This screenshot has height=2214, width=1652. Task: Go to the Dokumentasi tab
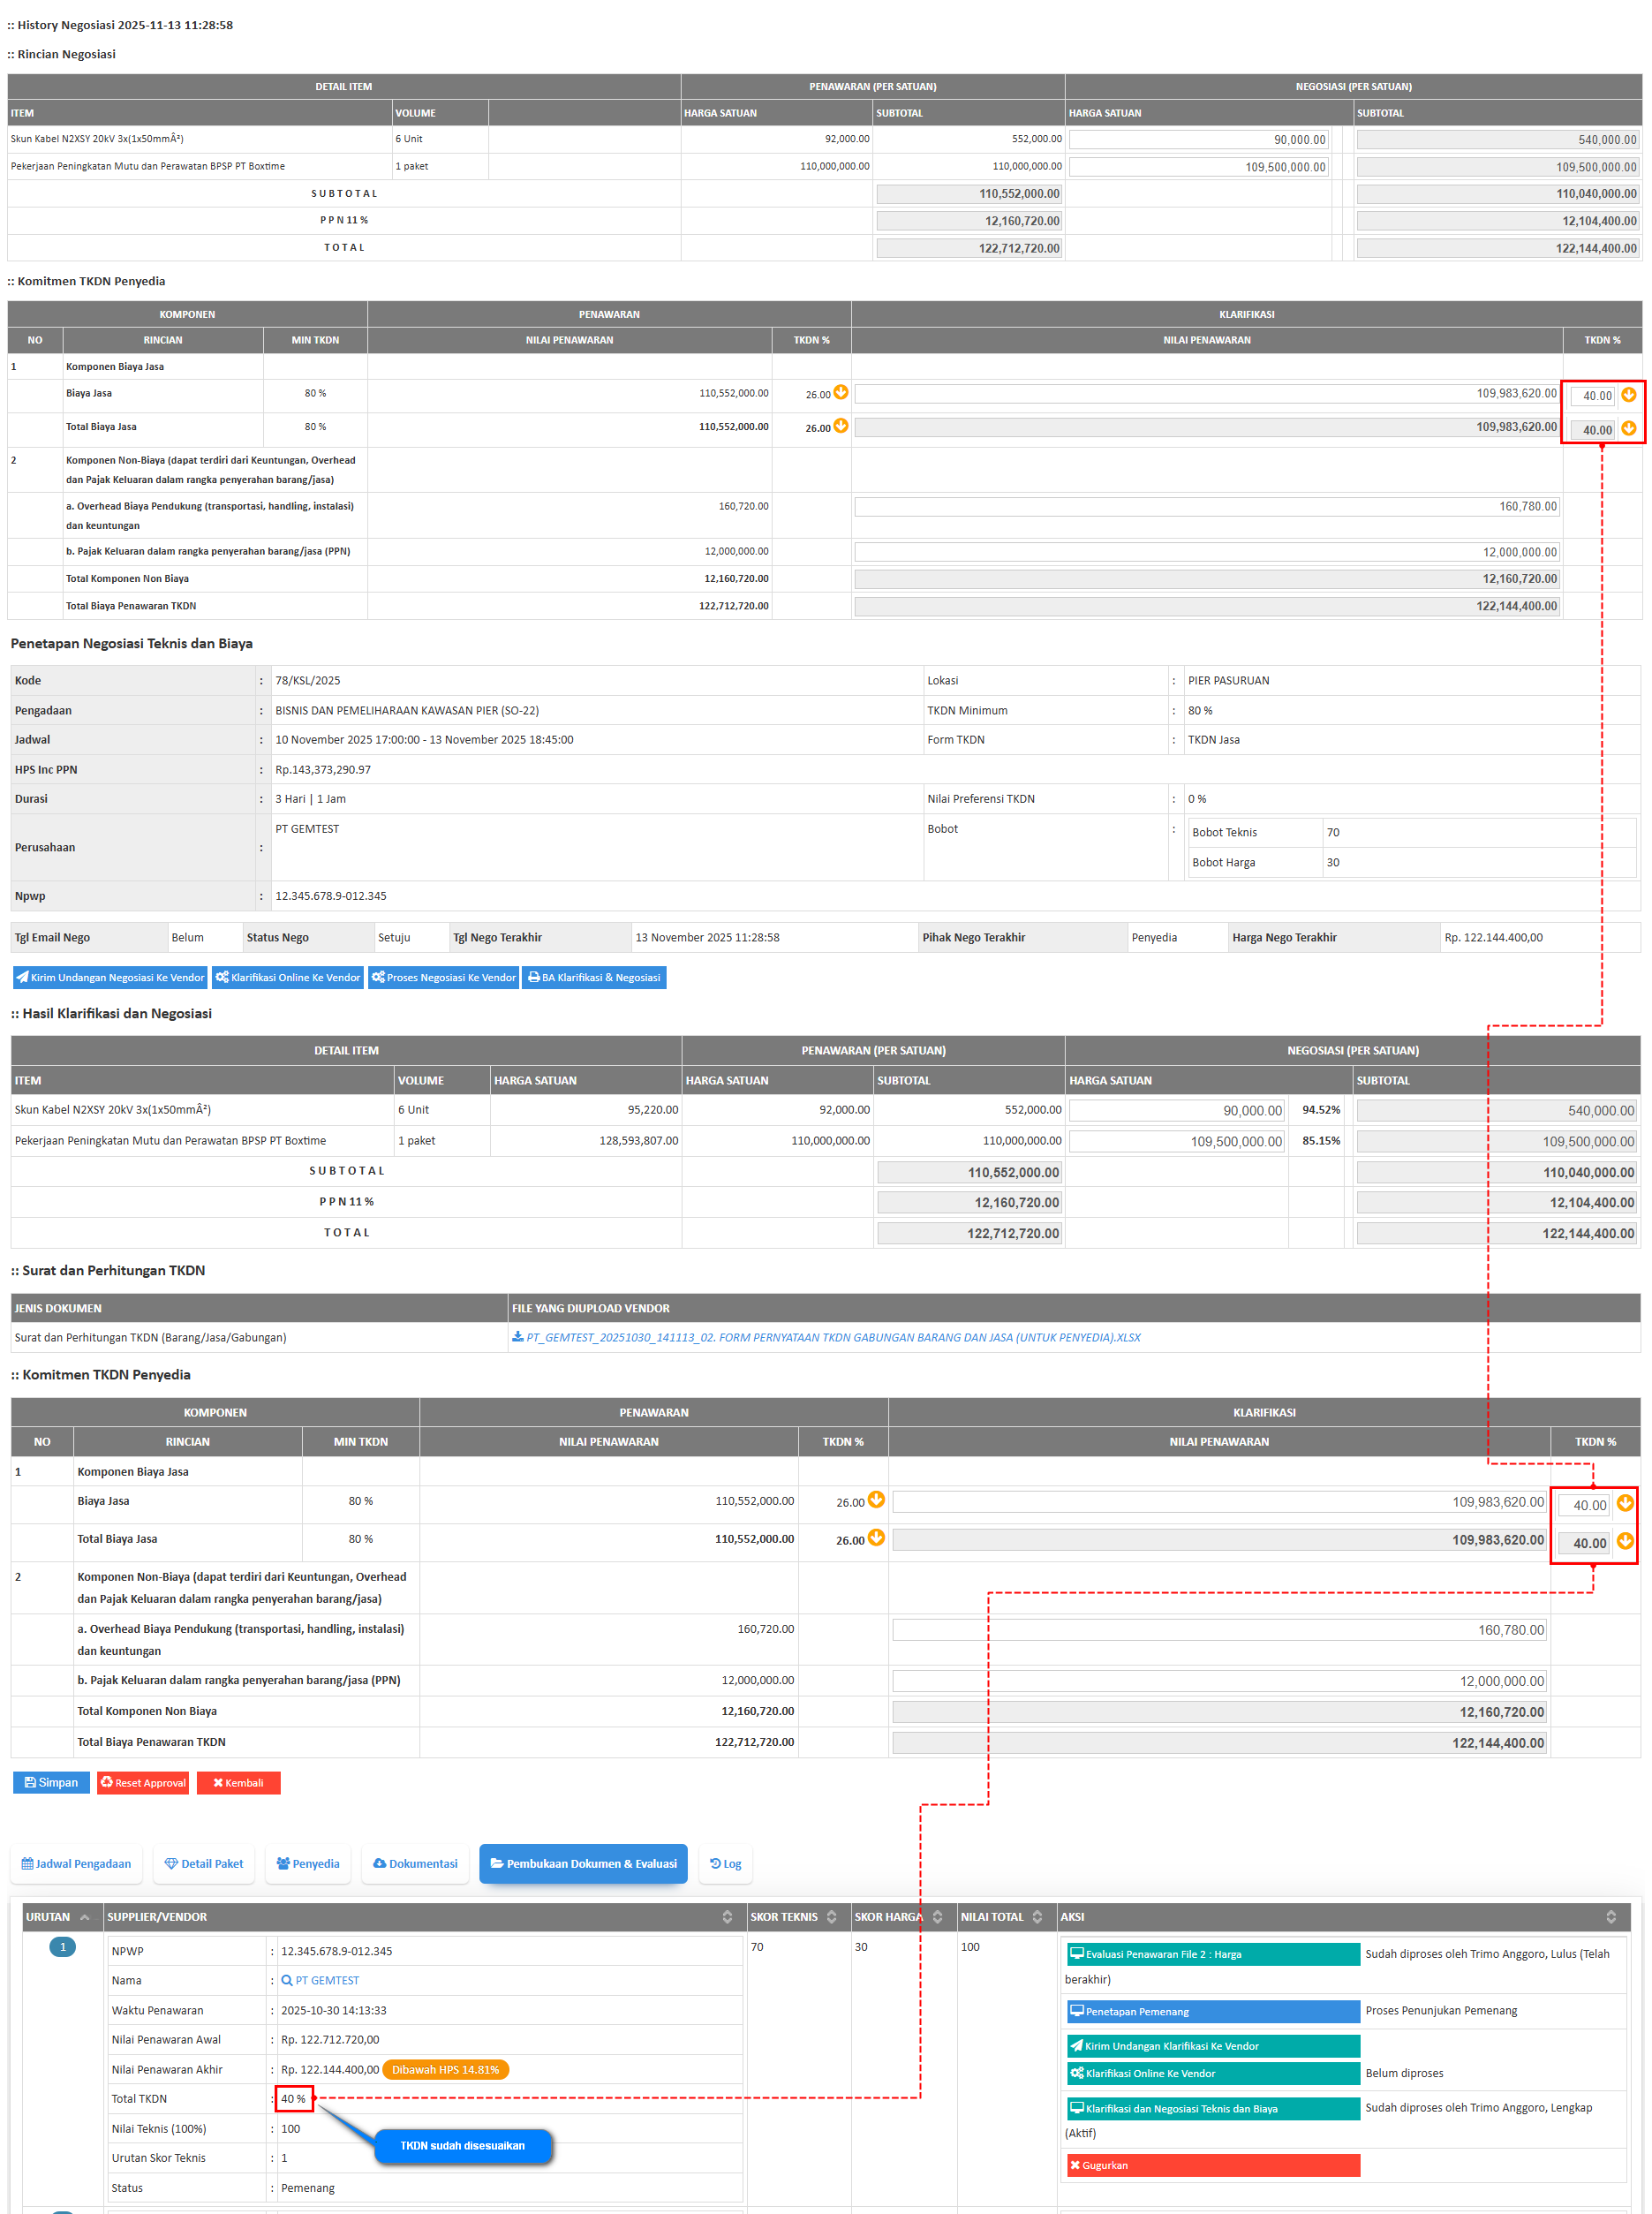pos(415,1864)
